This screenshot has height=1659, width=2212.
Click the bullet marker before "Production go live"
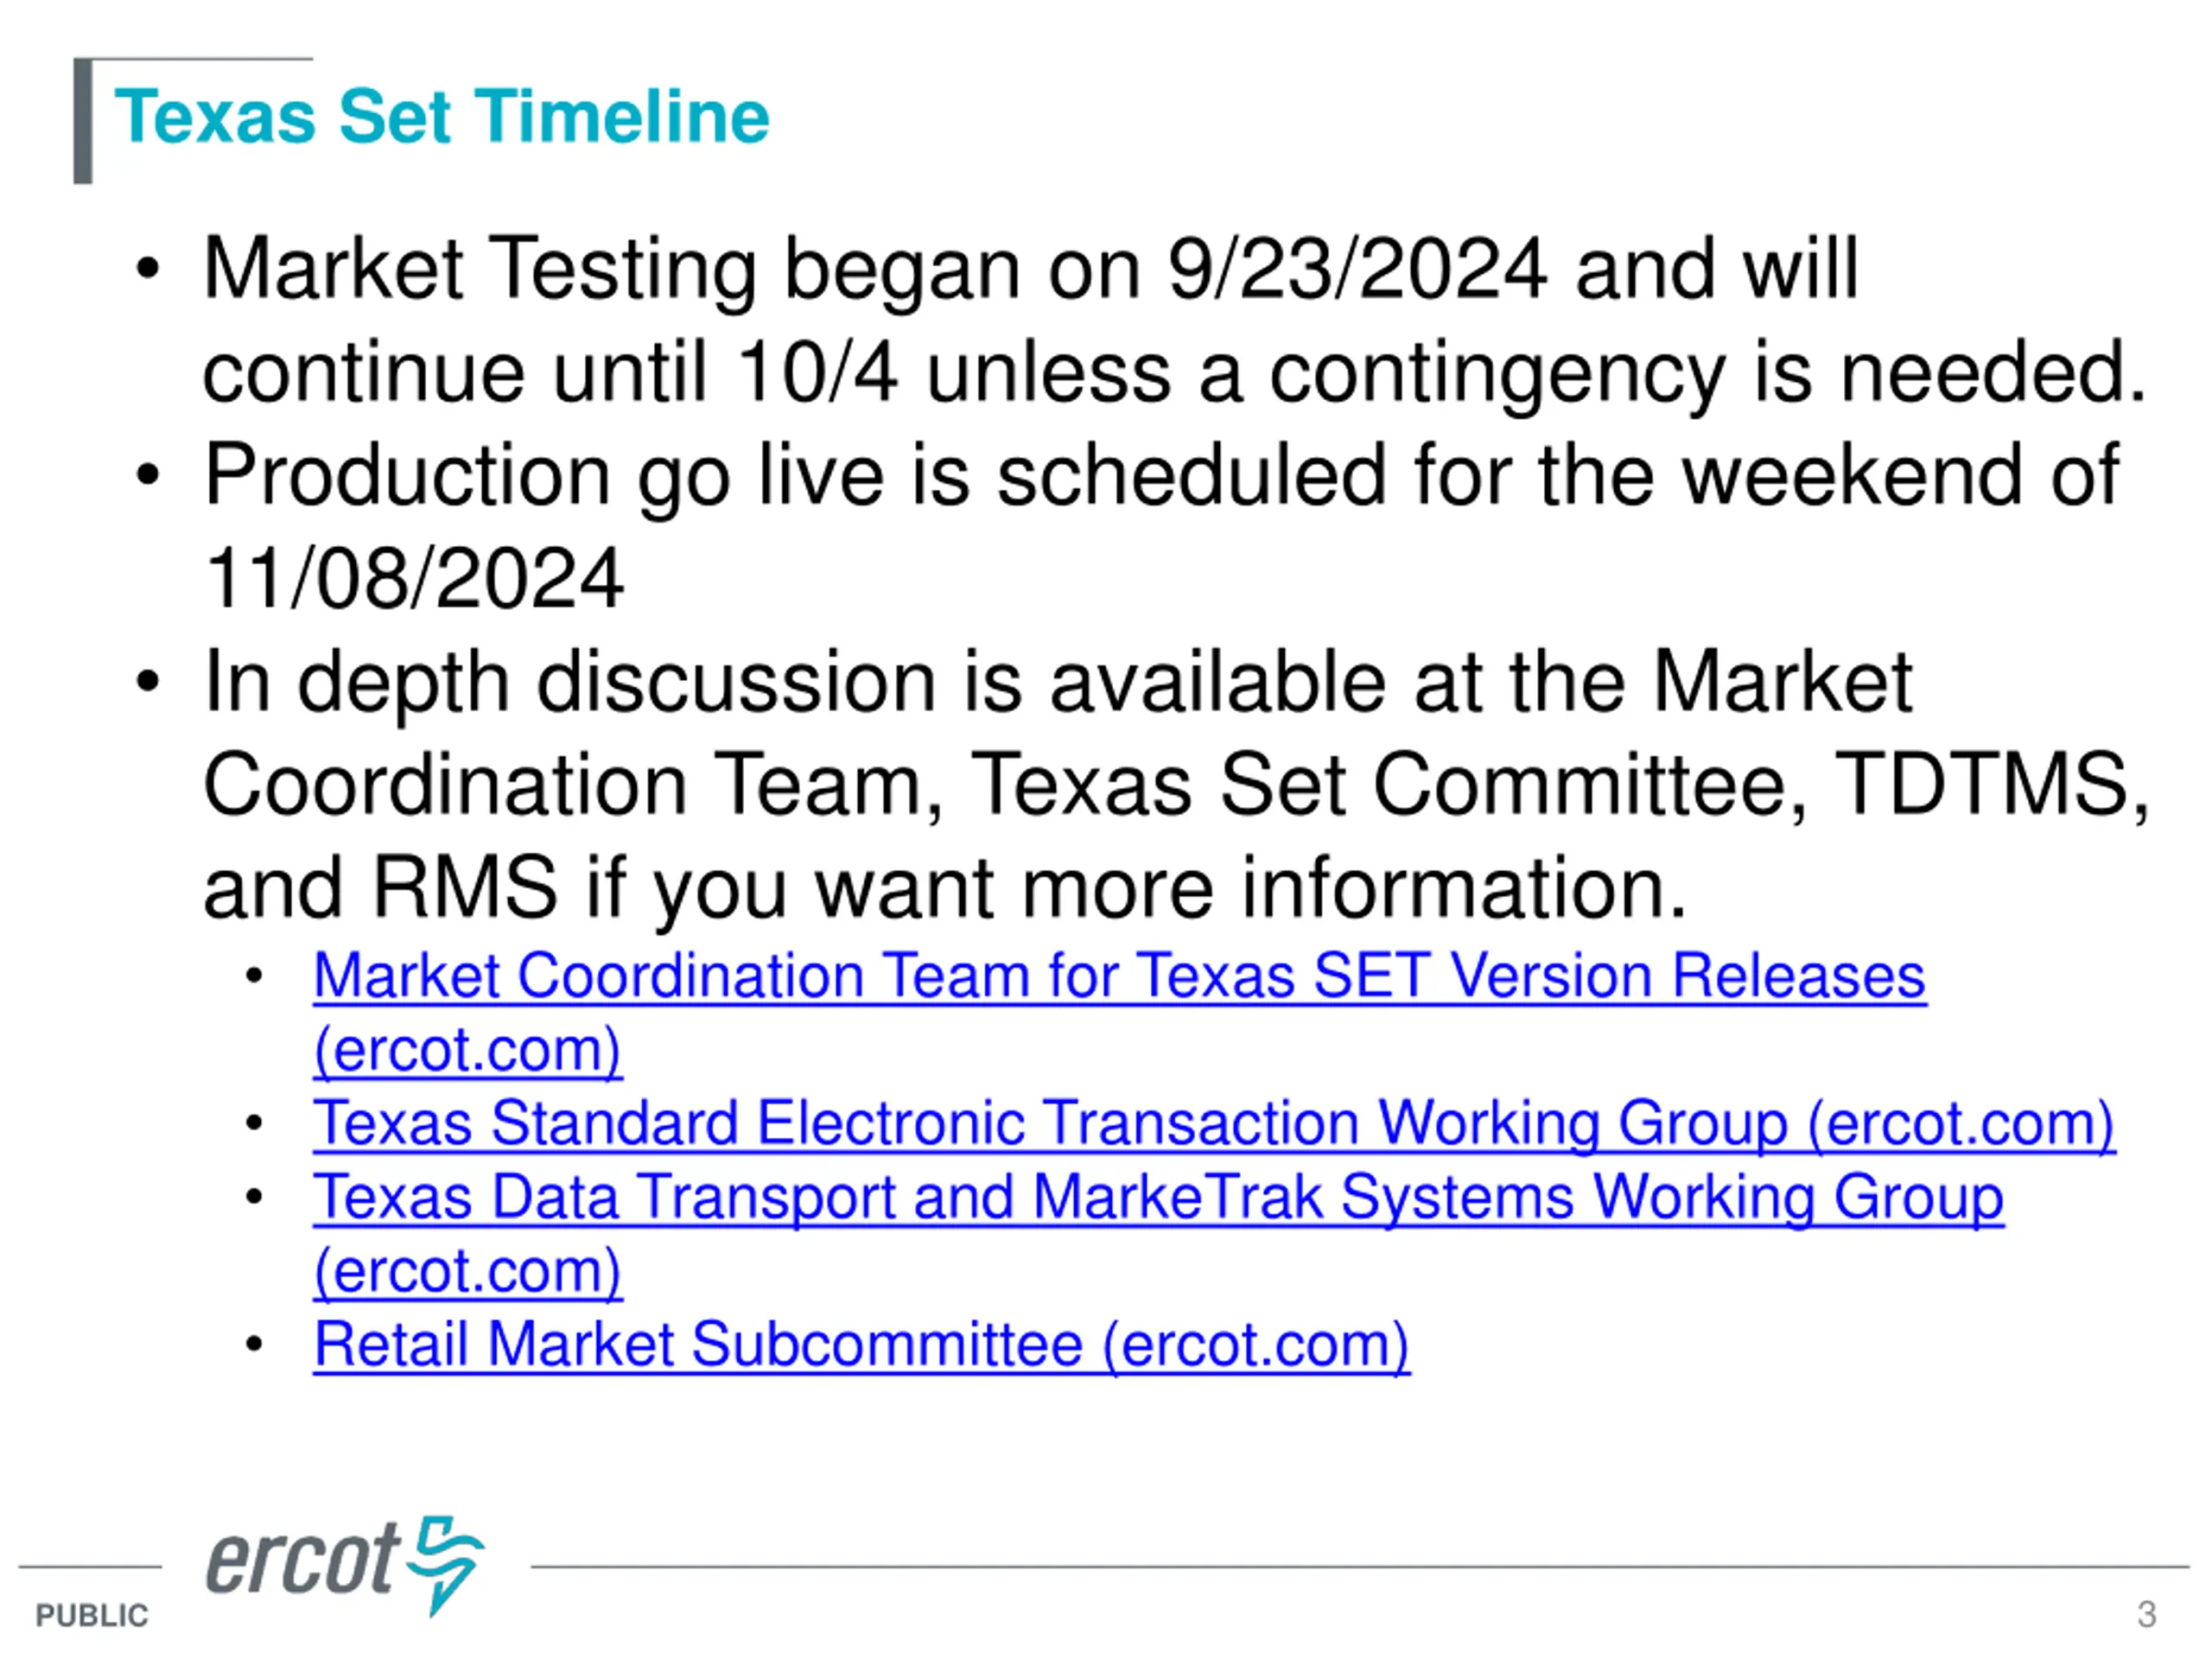click(x=148, y=475)
